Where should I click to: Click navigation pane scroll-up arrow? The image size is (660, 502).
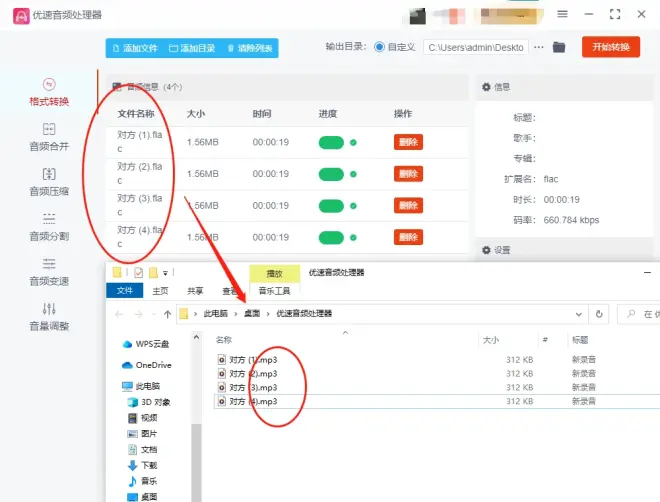(x=196, y=337)
